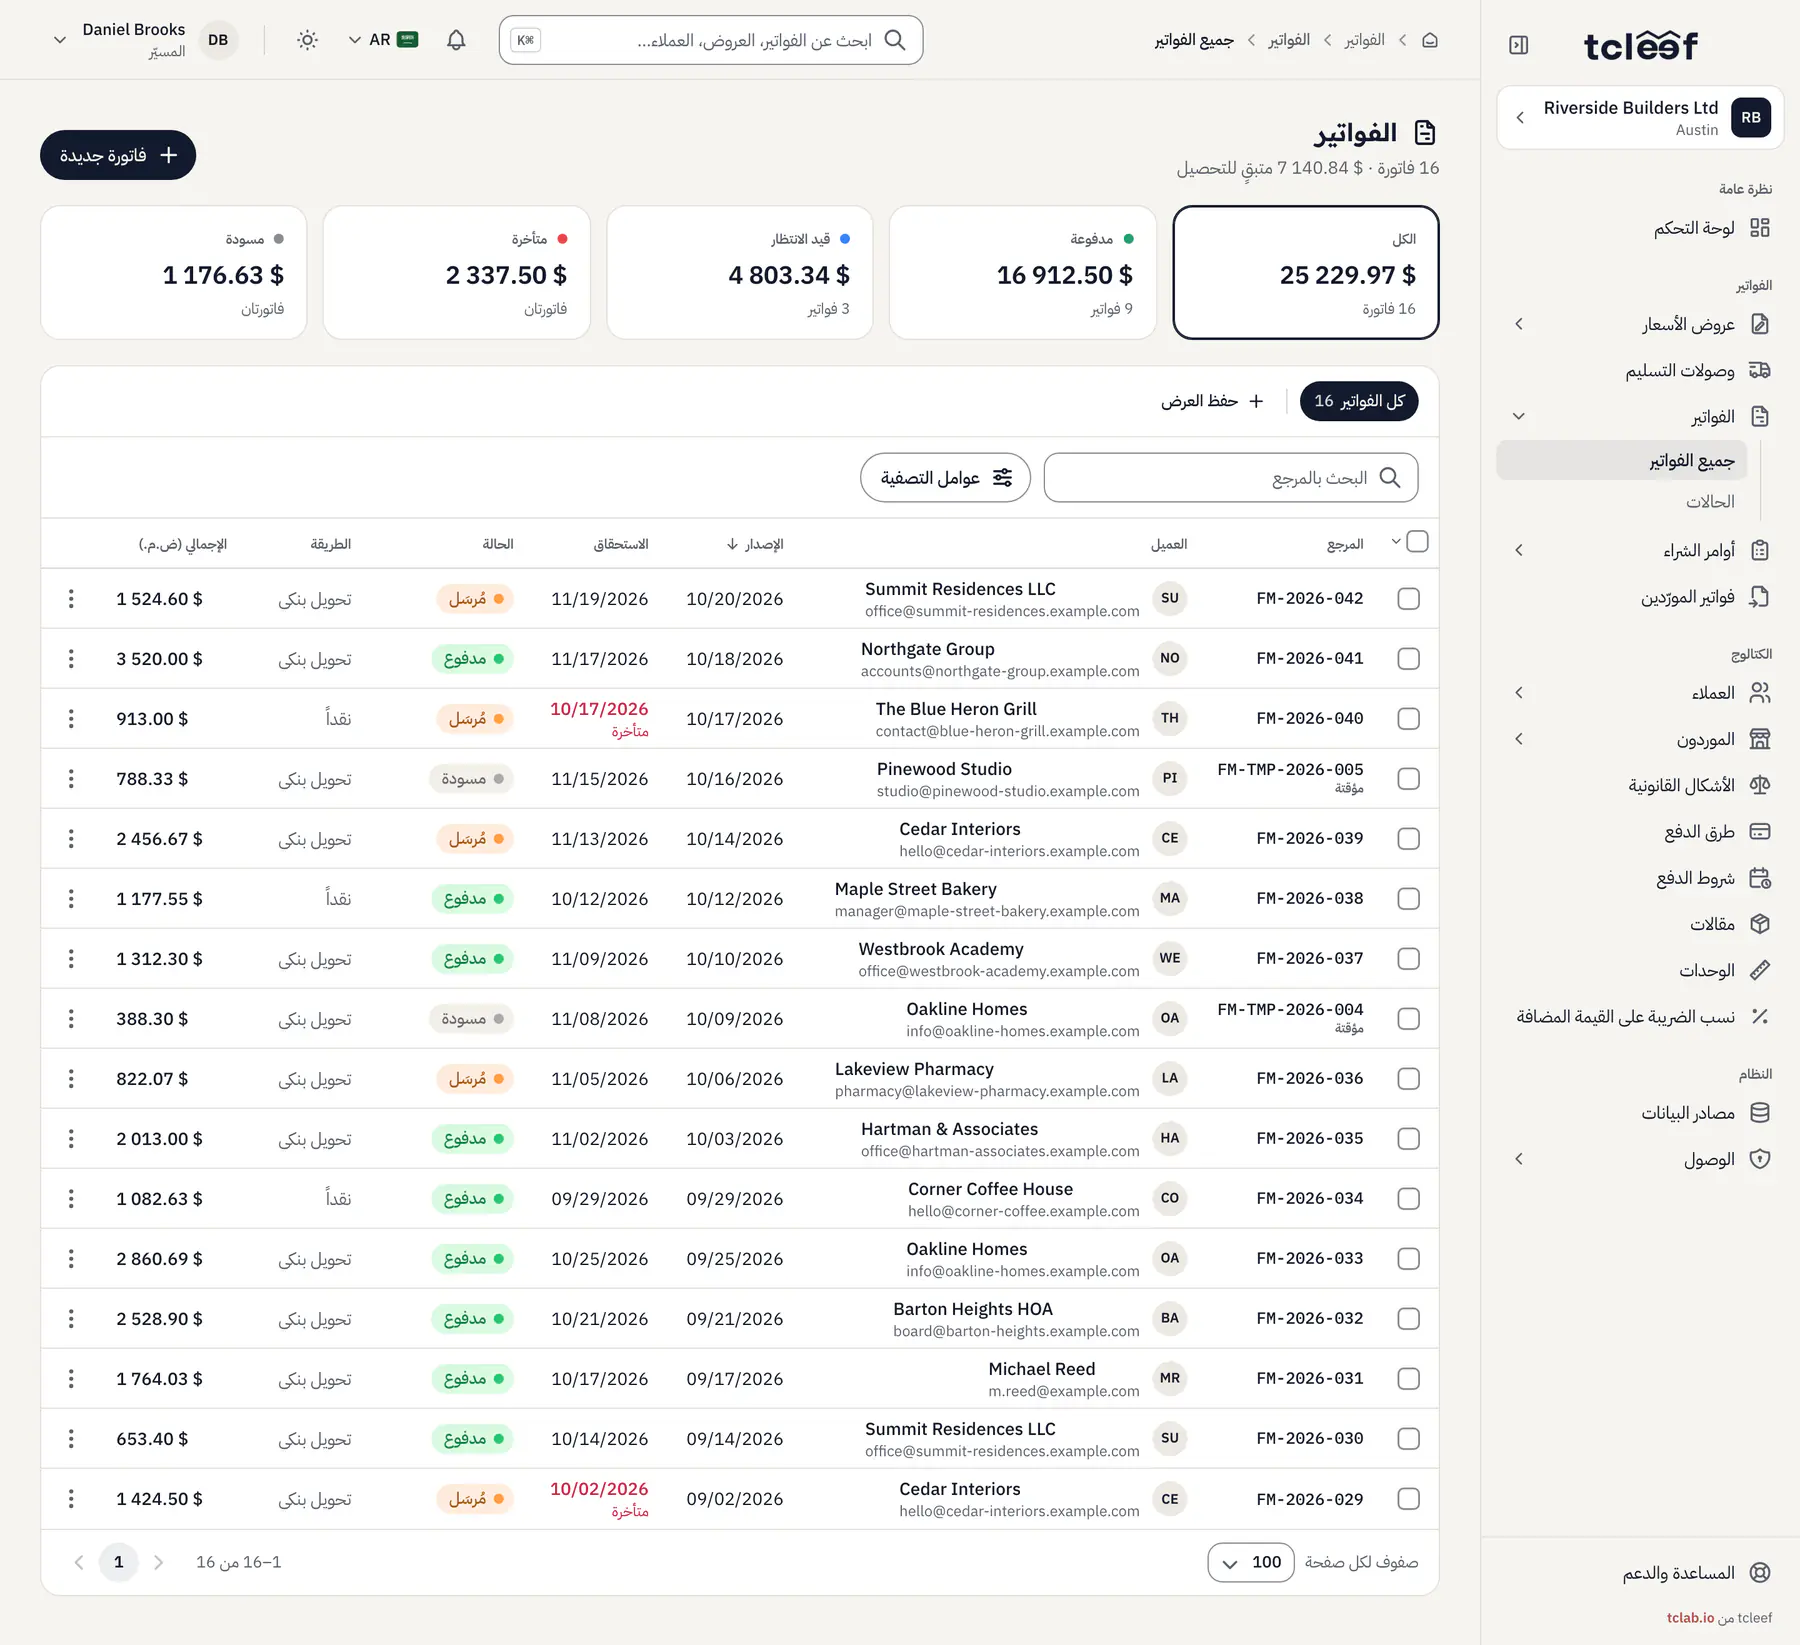Open payment methods card icon
This screenshot has height=1645, width=1800.
coord(1760,831)
